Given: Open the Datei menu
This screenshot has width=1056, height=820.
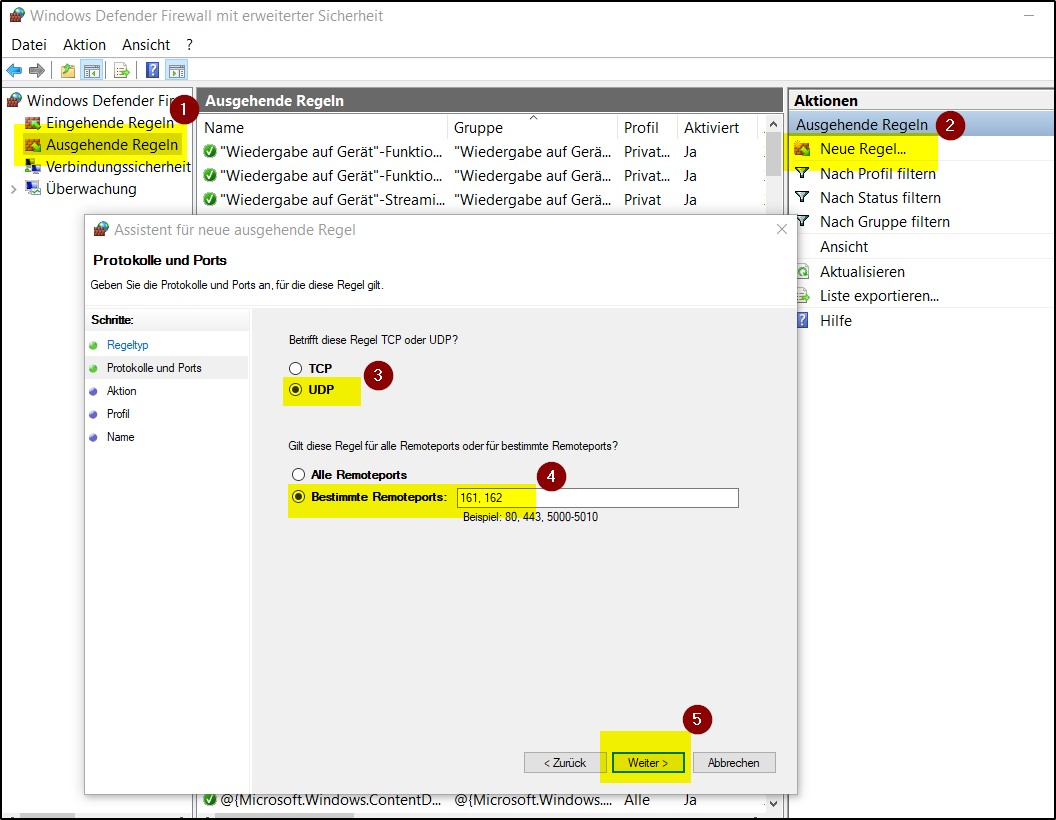Looking at the screenshot, I should 29,44.
